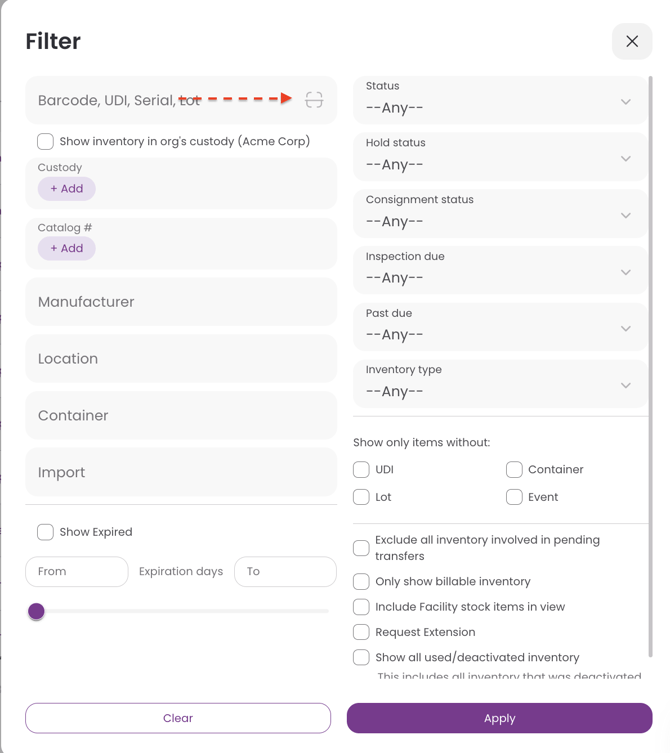The image size is (670, 753).
Task: Open the Hold status dropdown
Action: pos(499,157)
